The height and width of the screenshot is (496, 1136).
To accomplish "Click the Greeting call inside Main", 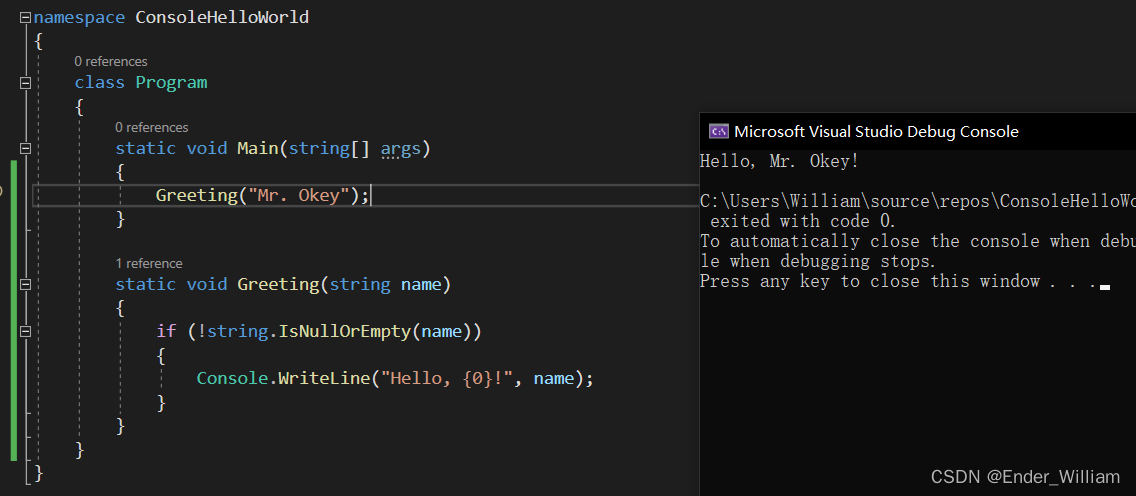I will [x=195, y=195].
